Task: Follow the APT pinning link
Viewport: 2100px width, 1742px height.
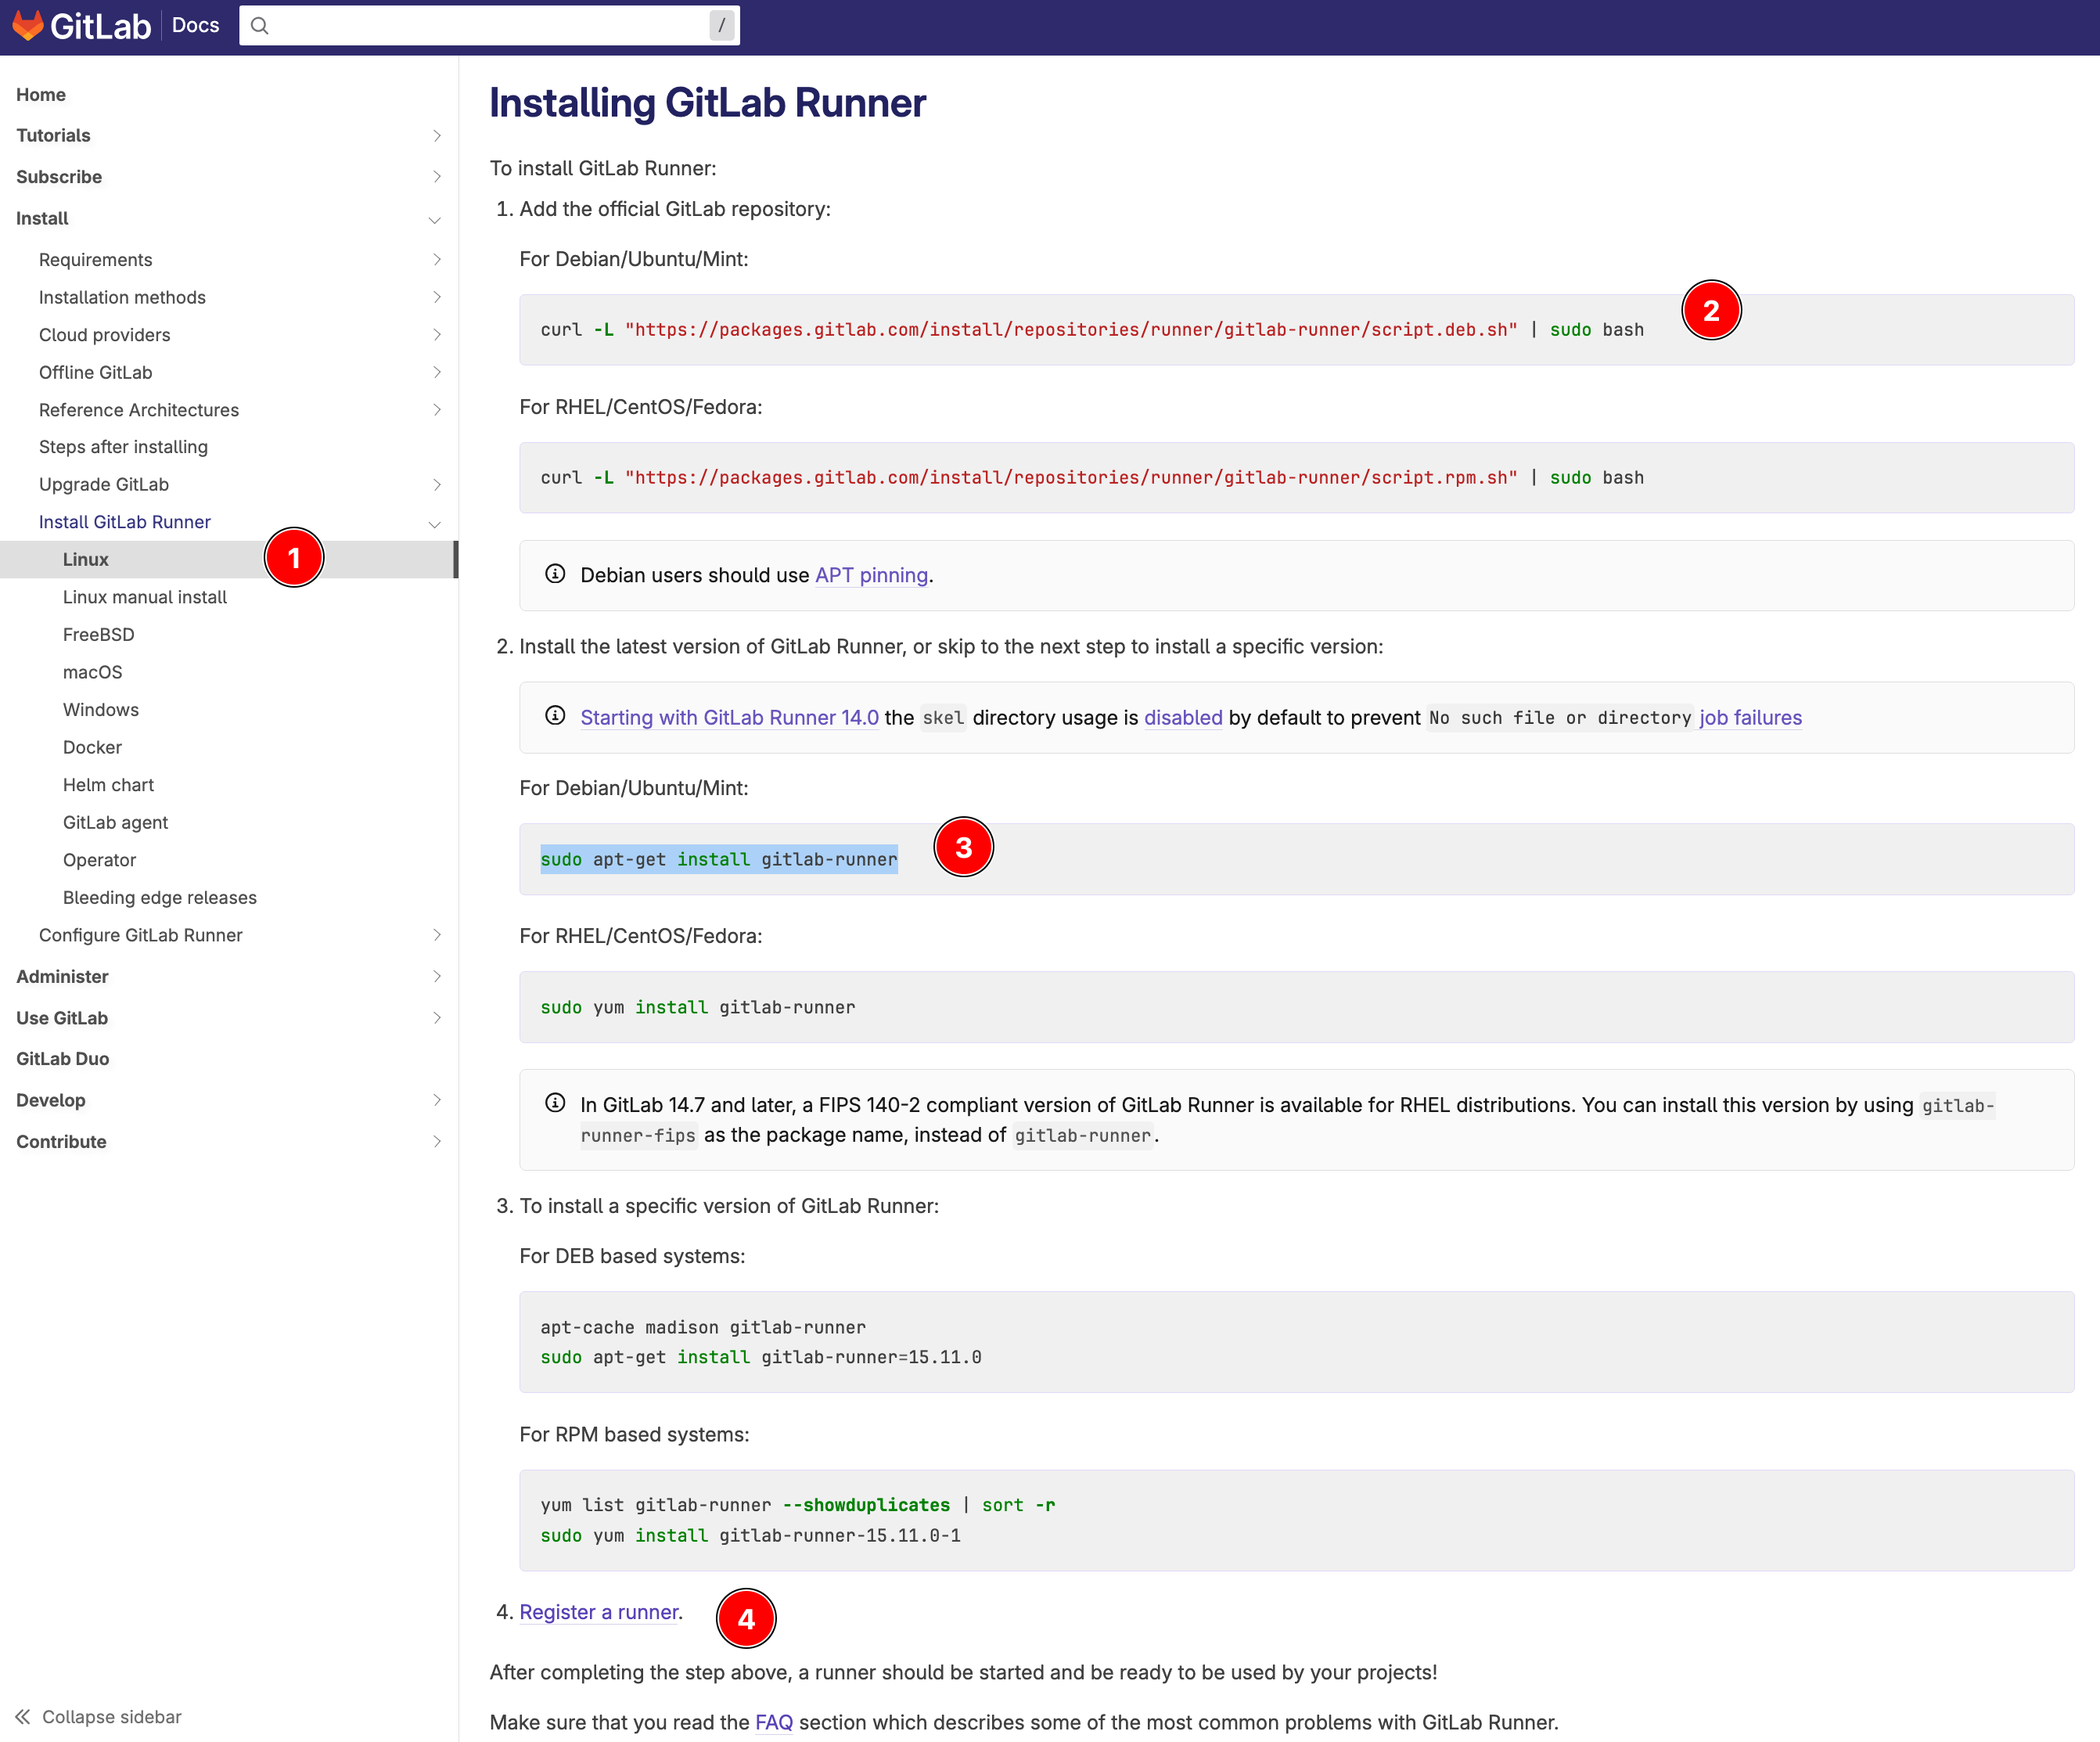Action: (871, 575)
